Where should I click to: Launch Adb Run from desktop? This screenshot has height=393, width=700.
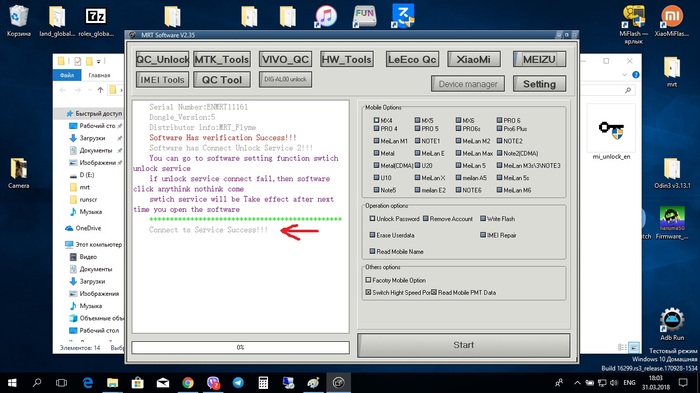pyautogui.click(x=672, y=324)
